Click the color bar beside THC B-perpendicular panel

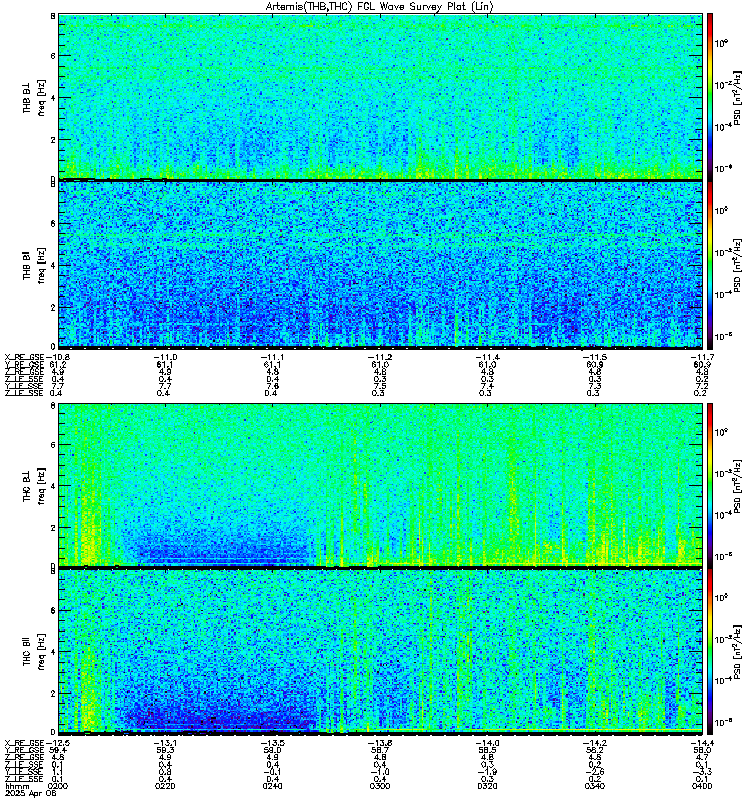pos(709,485)
